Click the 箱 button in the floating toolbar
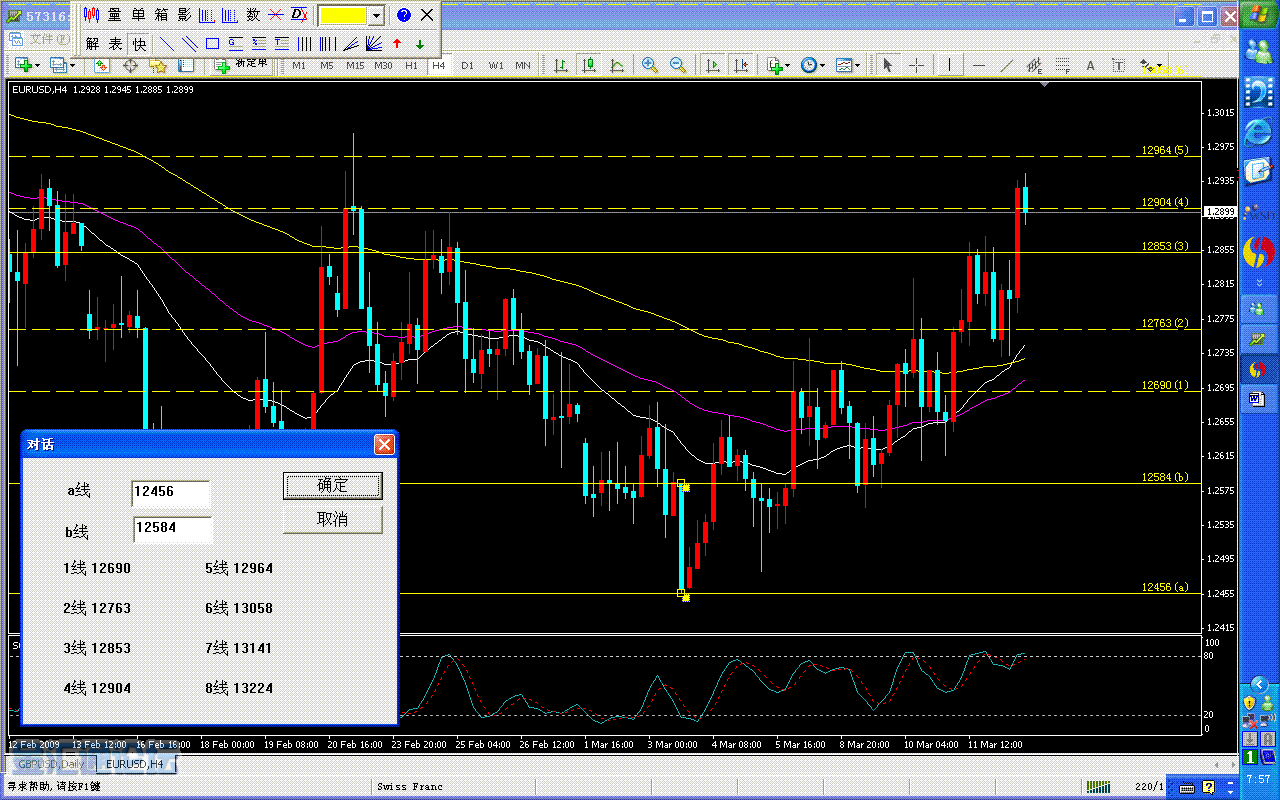Image resolution: width=1280 pixels, height=800 pixels. [161, 15]
